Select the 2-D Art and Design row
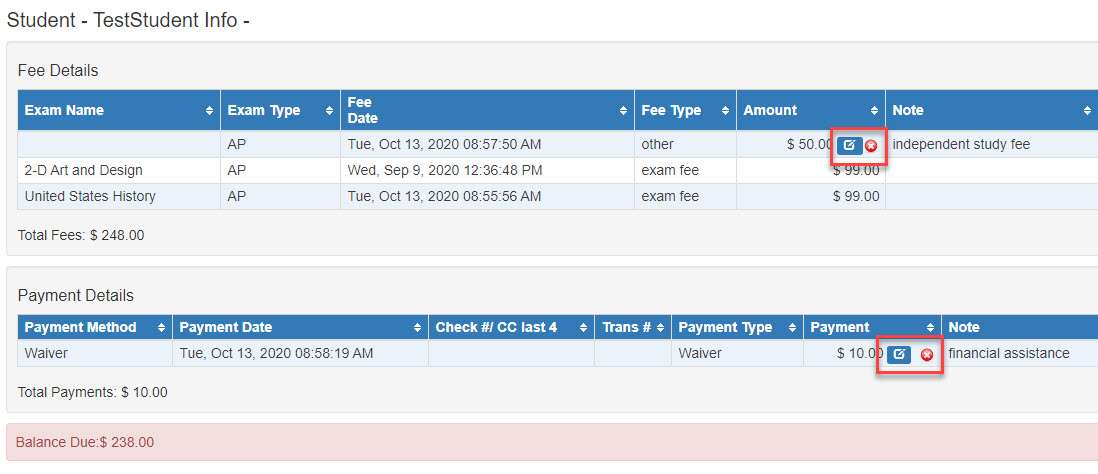The image size is (1098, 474). pyautogui.click(x=558, y=170)
